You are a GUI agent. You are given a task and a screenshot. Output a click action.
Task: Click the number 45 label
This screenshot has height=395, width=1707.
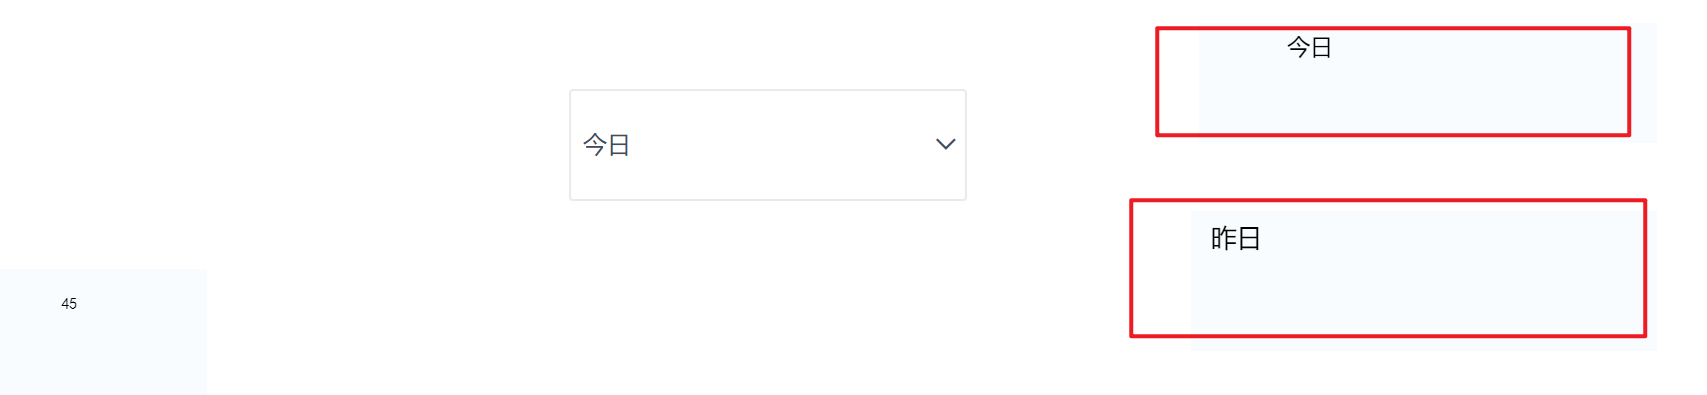click(x=69, y=303)
